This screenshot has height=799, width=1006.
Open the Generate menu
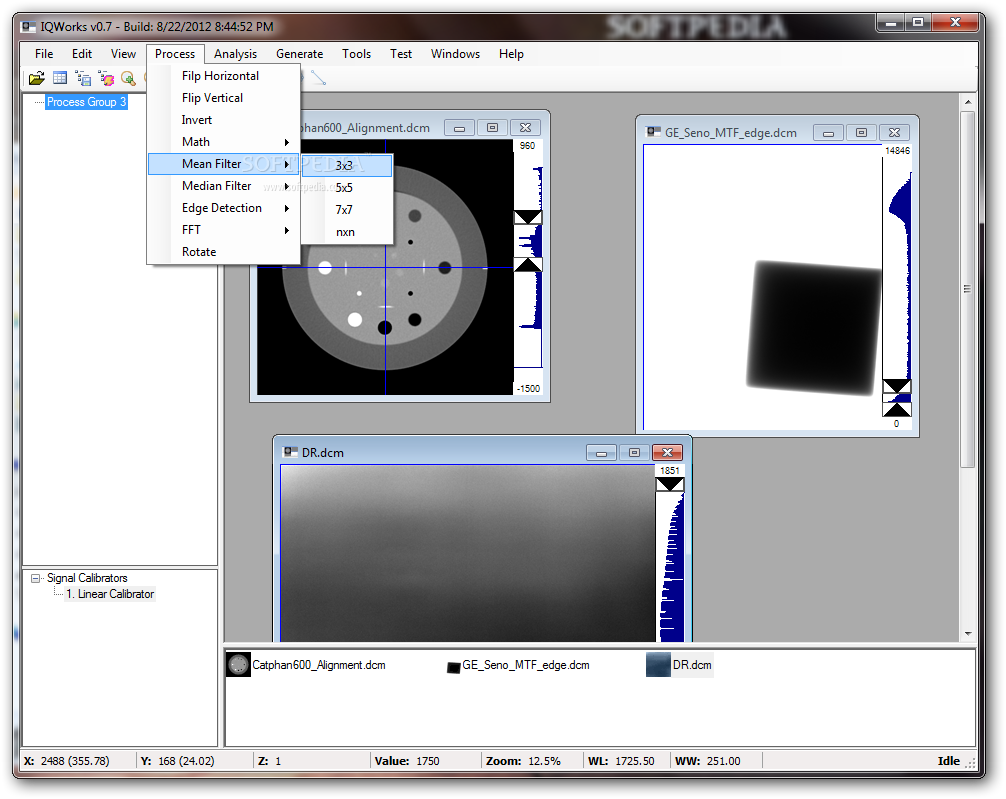pyautogui.click(x=300, y=54)
